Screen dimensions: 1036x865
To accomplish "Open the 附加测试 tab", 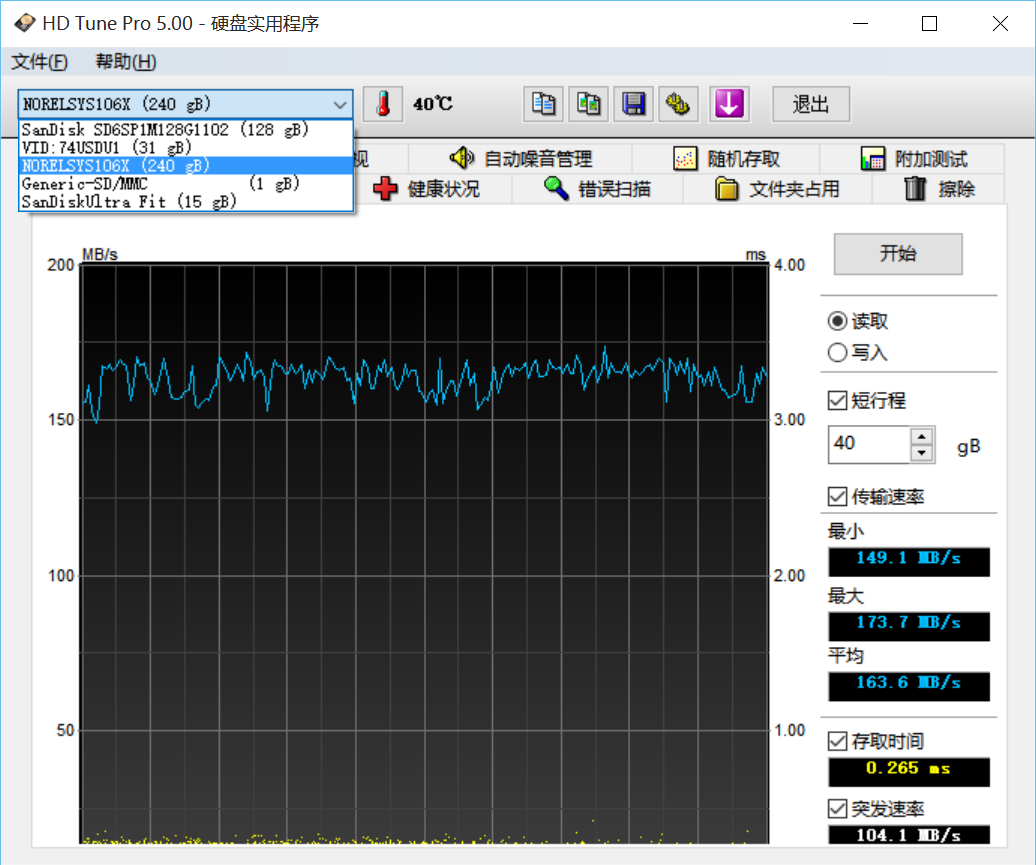I will [x=913, y=159].
